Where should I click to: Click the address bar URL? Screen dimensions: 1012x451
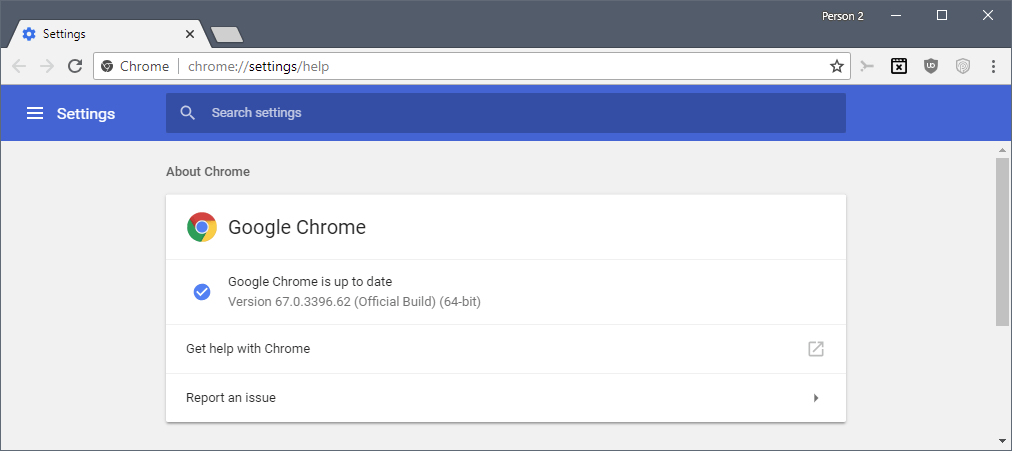258,66
